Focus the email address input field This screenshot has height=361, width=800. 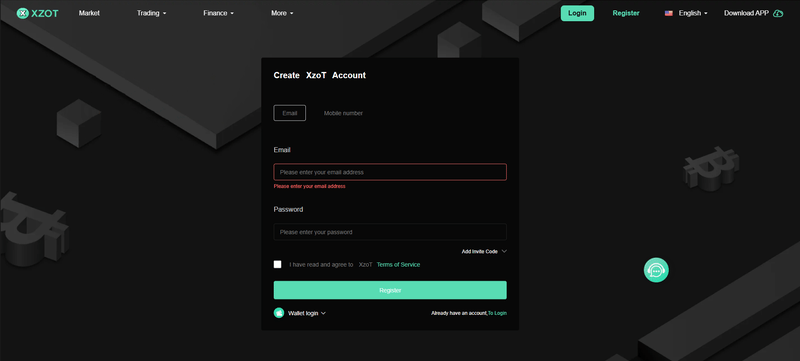point(390,172)
